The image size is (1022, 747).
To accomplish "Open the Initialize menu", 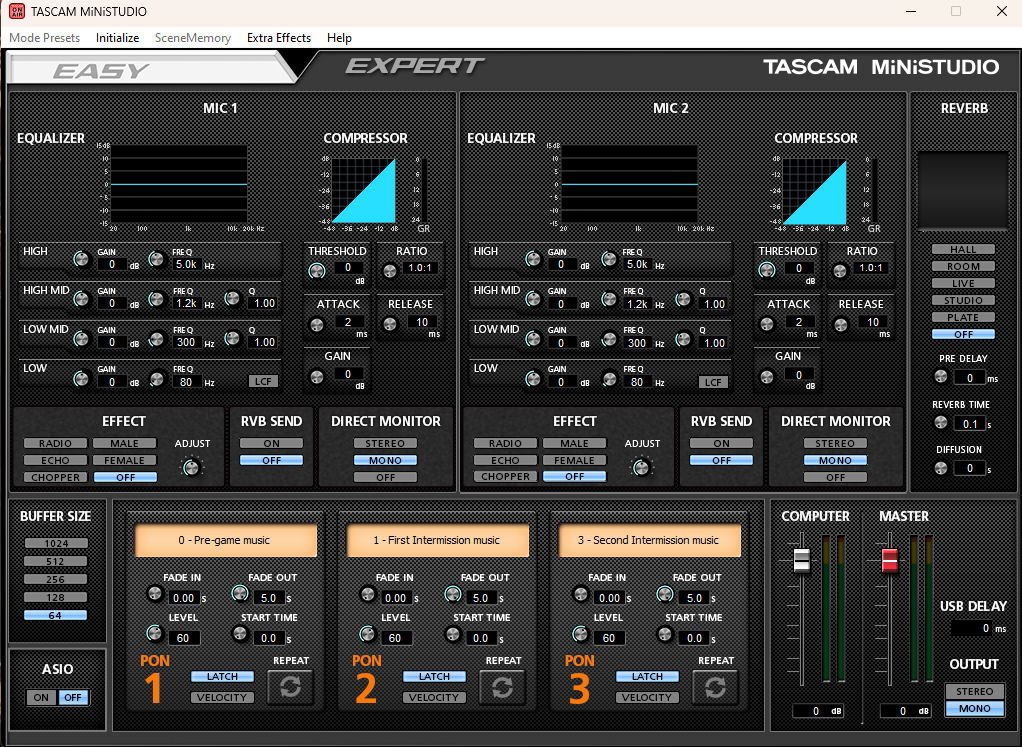I will tap(117, 38).
